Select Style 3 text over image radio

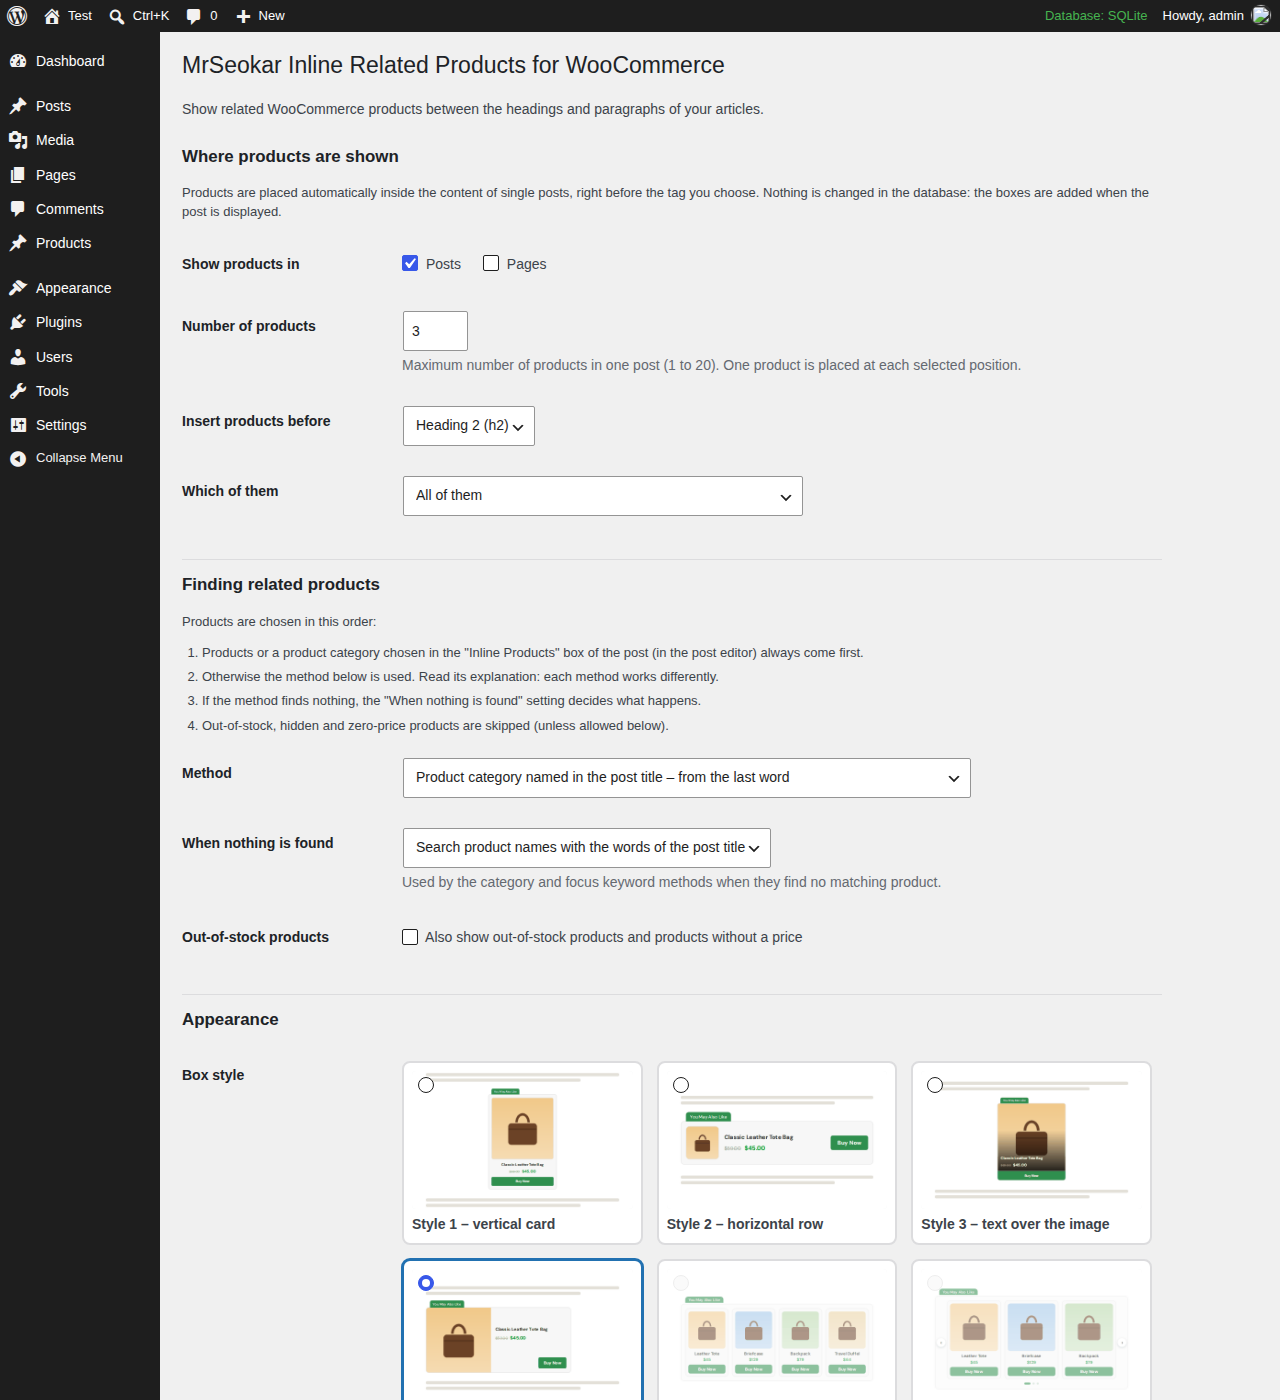coord(935,1085)
